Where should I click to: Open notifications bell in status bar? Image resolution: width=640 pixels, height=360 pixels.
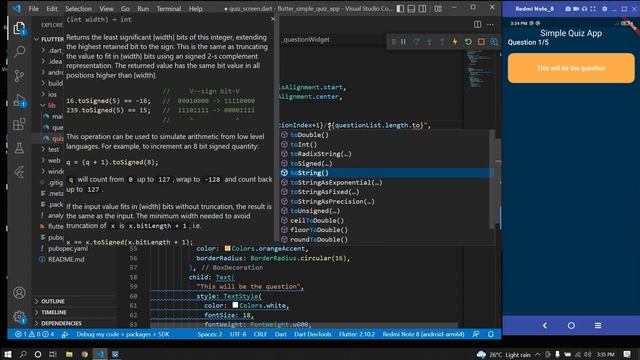point(491,334)
